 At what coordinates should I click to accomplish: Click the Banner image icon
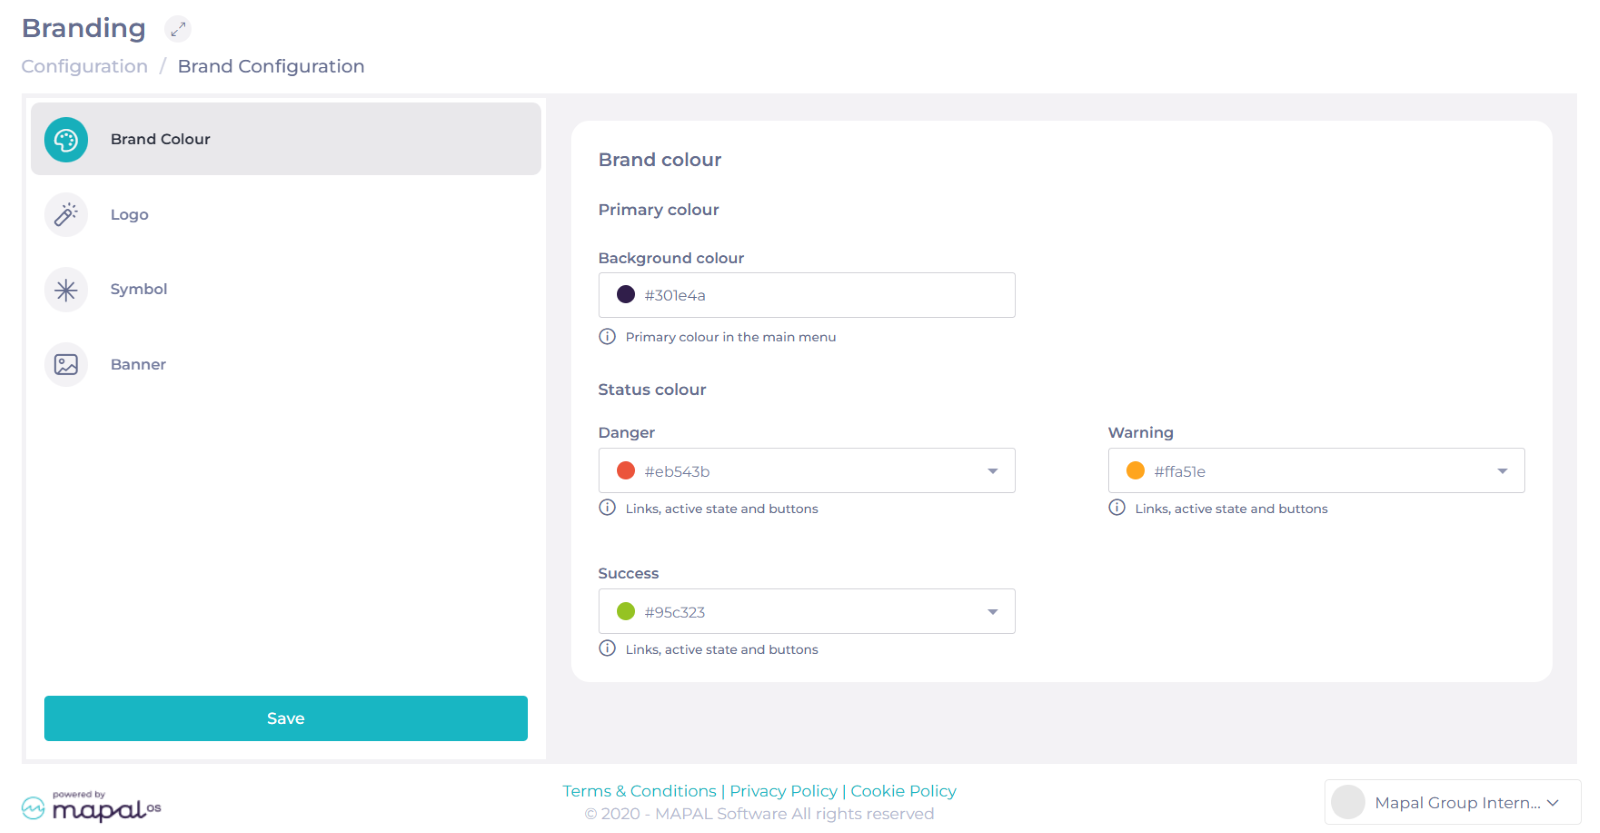pos(66,365)
